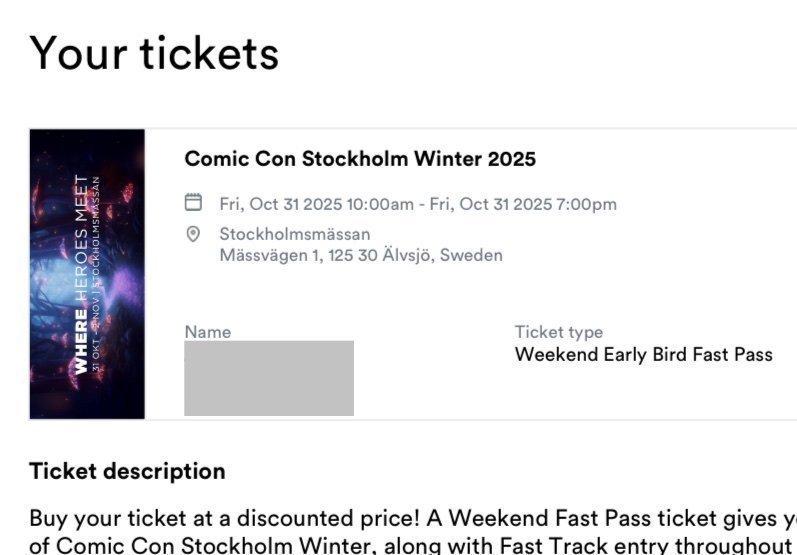
Task: Click the start time "Fri, Oct 31 2025 10:00am"
Action: [x=316, y=204]
